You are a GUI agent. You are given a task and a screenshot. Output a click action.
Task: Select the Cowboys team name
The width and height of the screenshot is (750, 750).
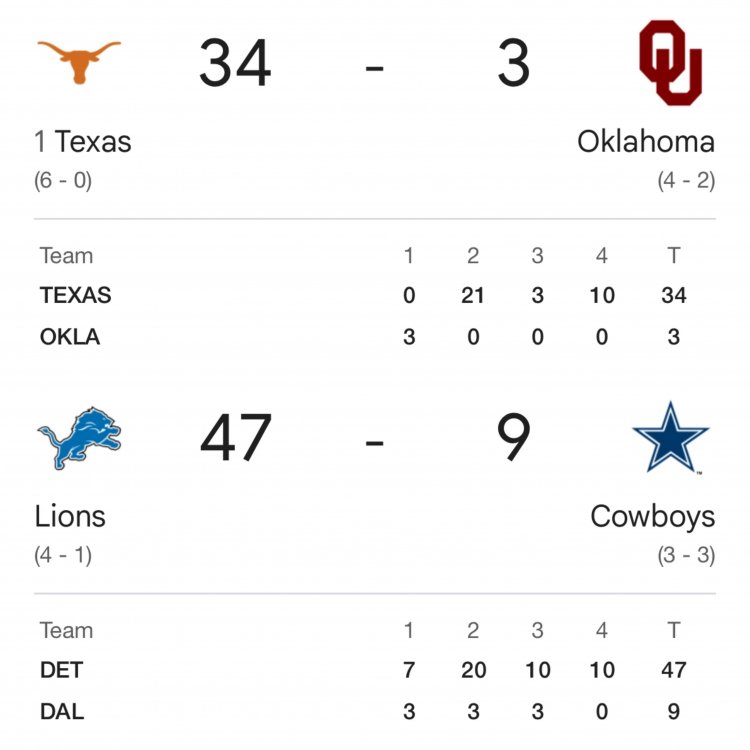652,516
